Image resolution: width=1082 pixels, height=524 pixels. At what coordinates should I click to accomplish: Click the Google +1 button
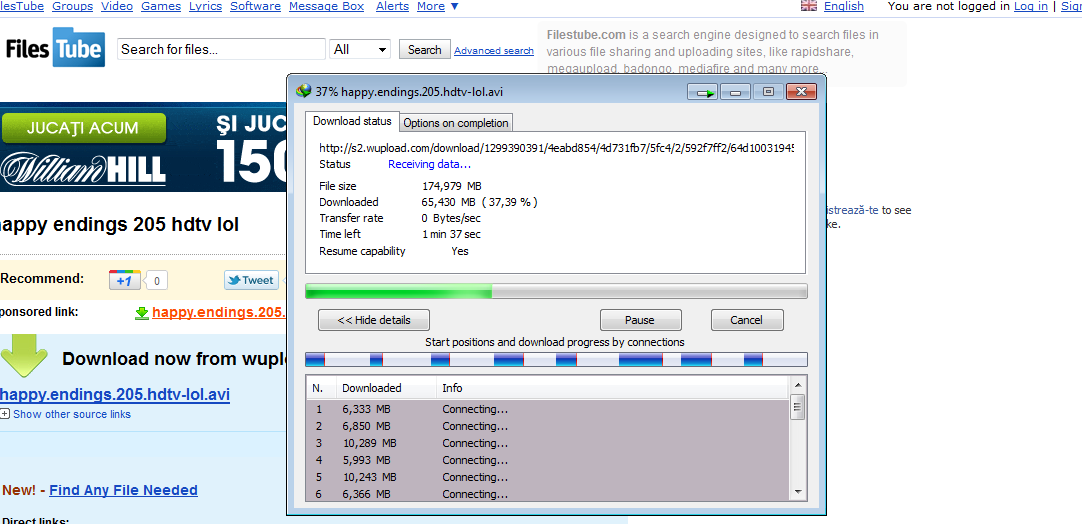coord(125,281)
